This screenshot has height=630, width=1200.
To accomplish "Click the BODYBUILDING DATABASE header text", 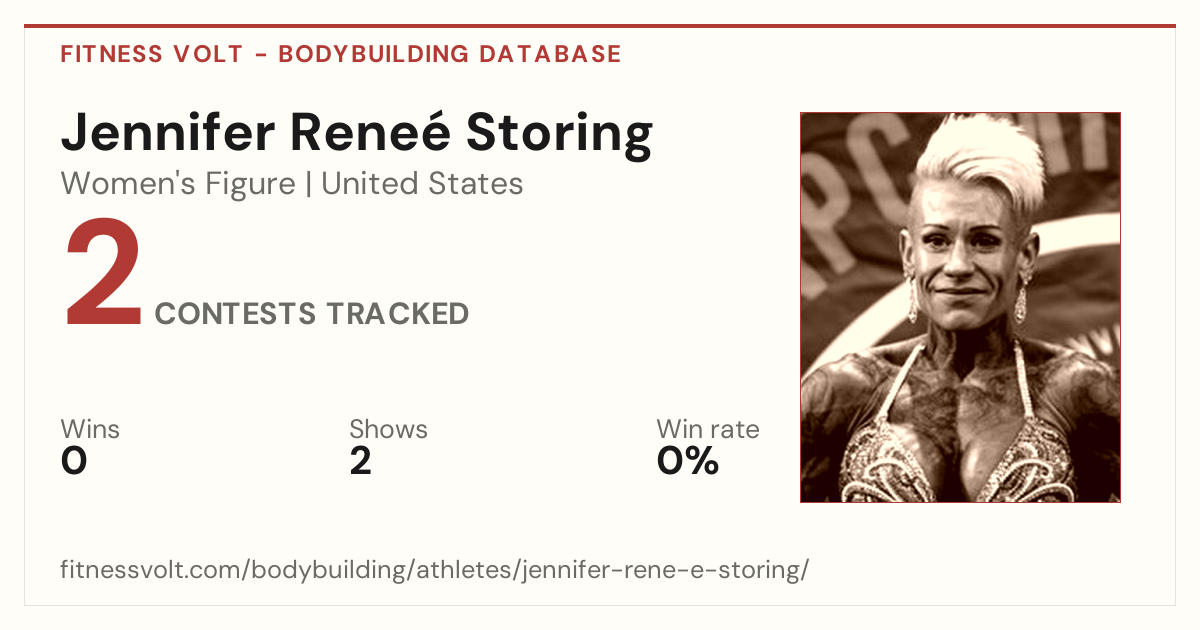I will (x=450, y=54).
